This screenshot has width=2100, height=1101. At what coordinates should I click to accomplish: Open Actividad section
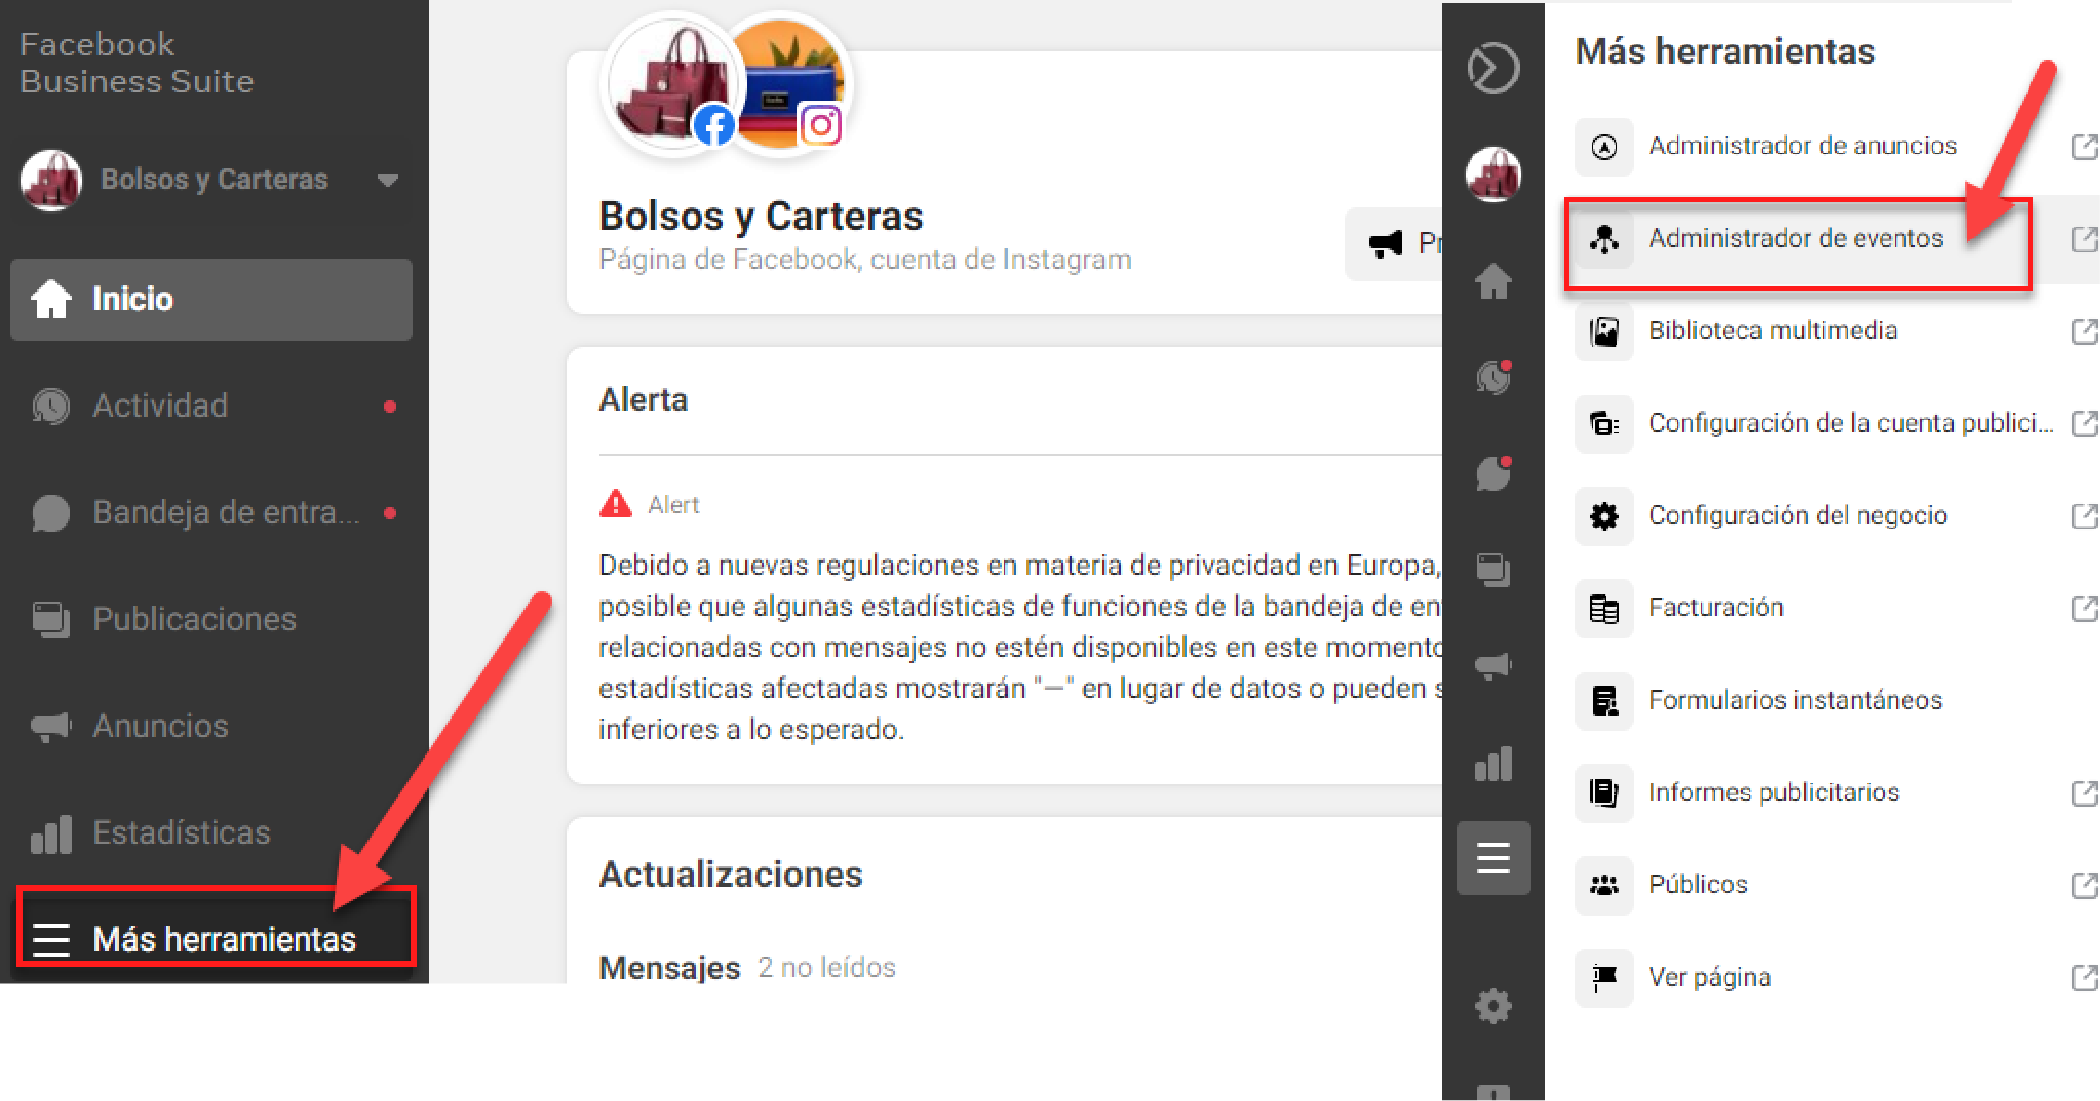tap(160, 406)
